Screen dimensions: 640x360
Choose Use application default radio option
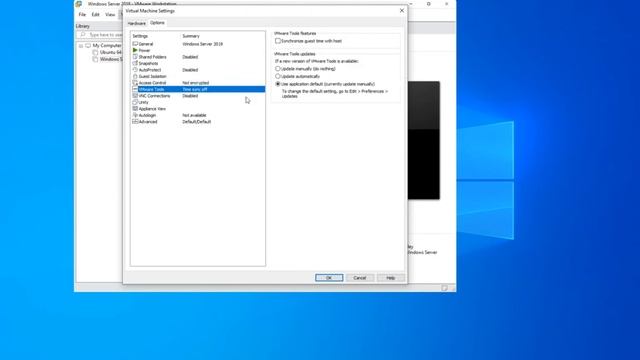[x=278, y=84]
